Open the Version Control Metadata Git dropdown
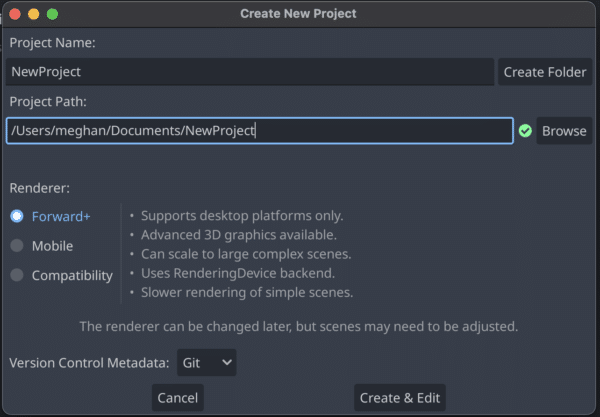The image size is (600, 417). pyautogui.click(x=207, y=363)
